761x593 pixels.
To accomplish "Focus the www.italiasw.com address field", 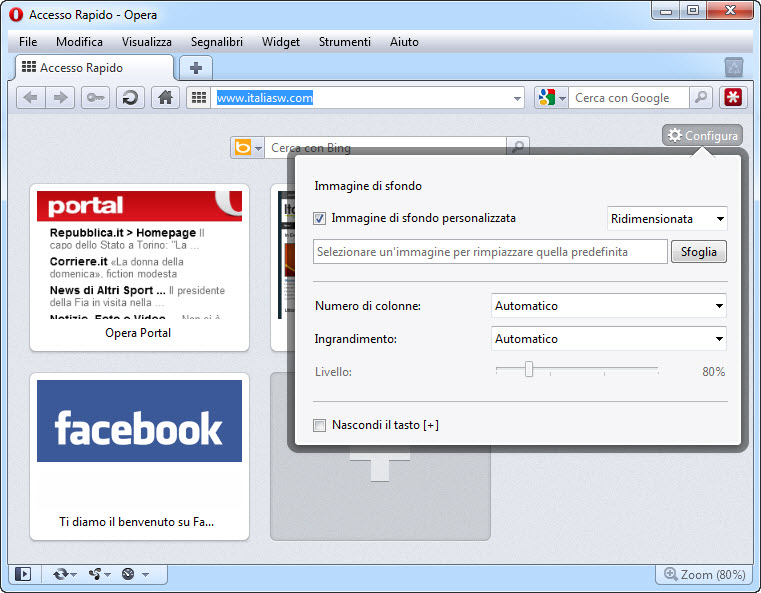I will click(362, 98).
